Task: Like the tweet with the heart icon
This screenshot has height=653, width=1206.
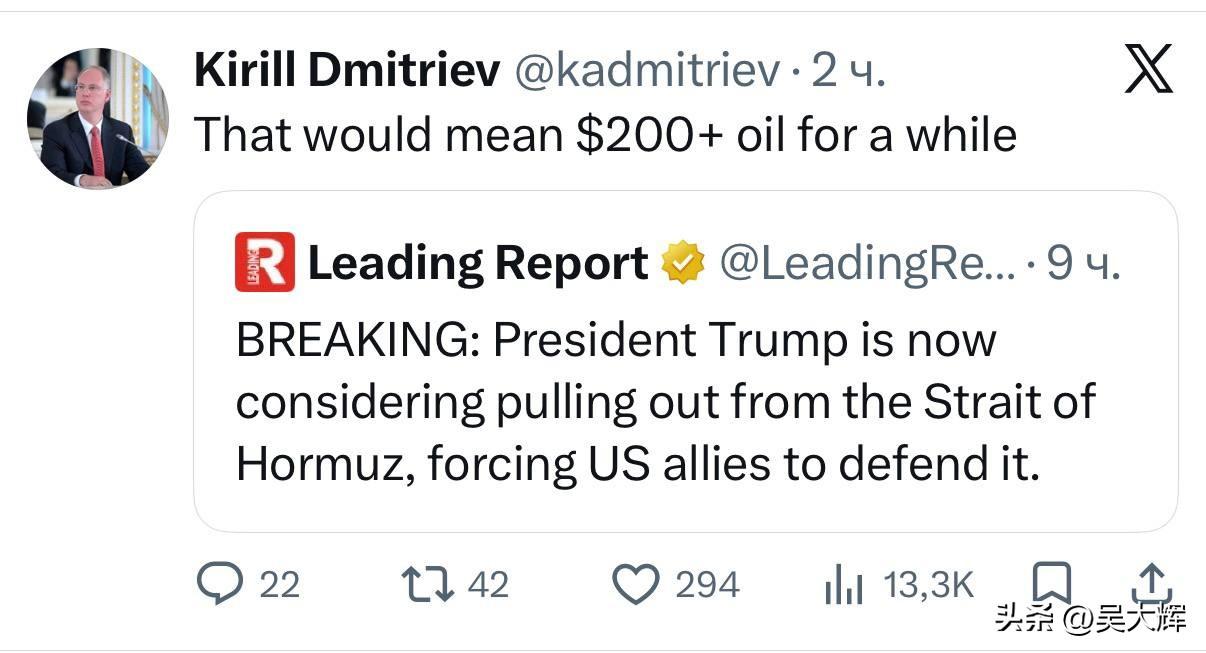Action: pyautogui.click(x=635, y=584)
